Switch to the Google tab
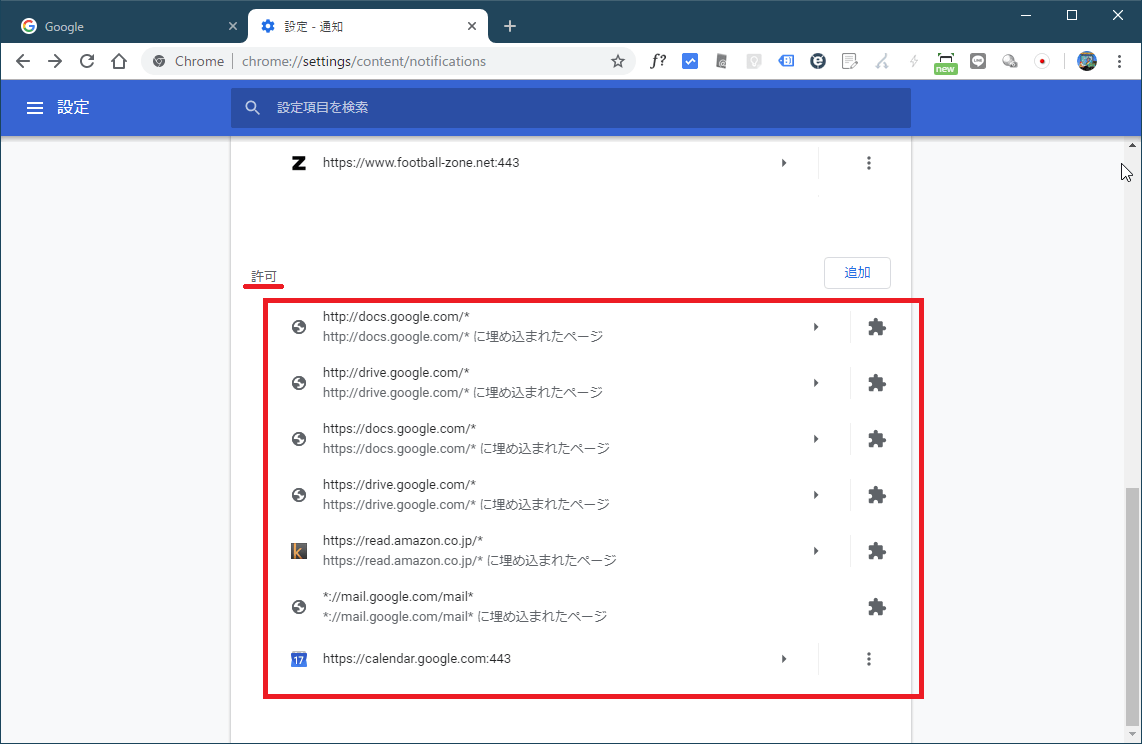 click(x=120, y=26)
